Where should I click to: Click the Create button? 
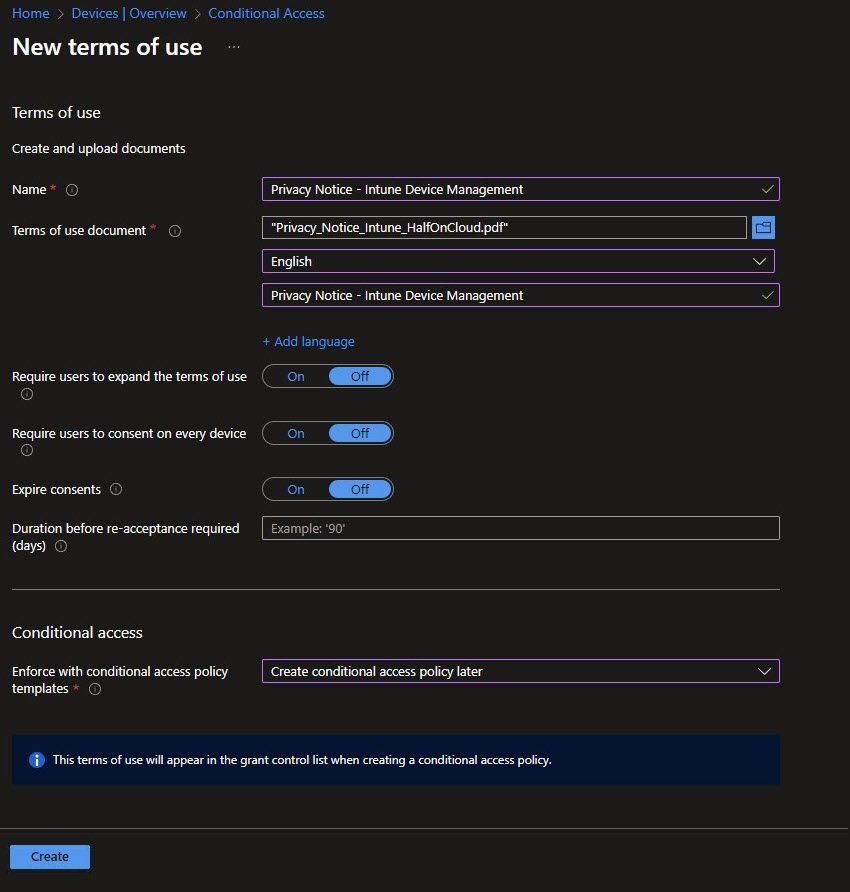(x=50, y=857)
